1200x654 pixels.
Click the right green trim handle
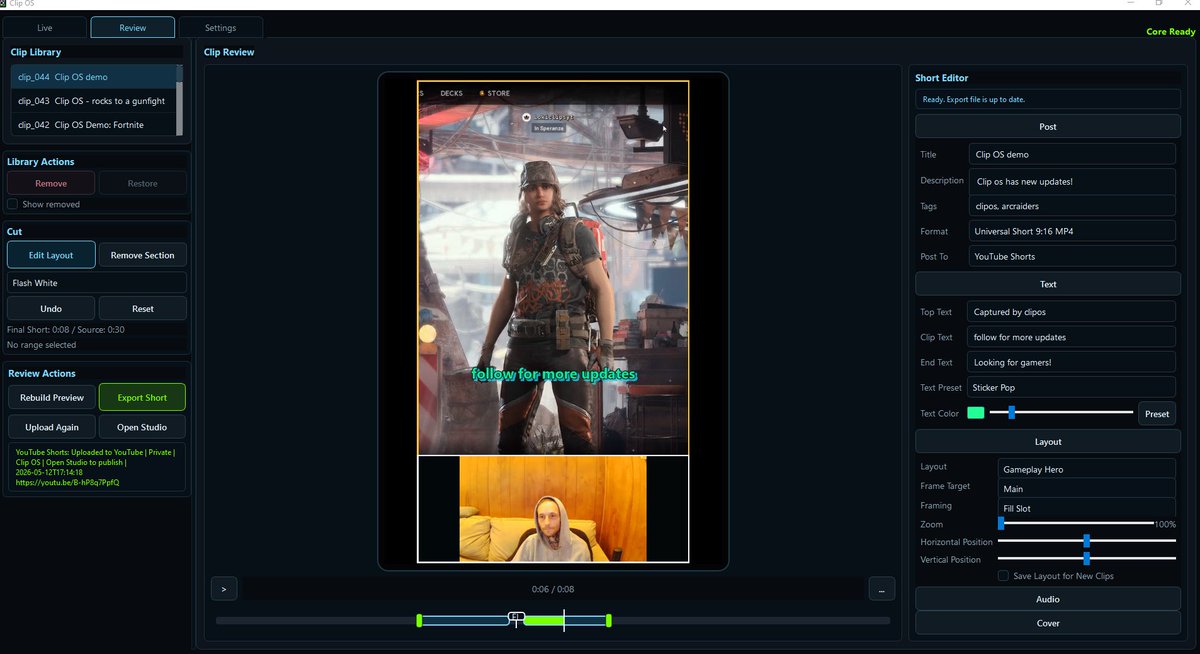click(x=608, y=621)
